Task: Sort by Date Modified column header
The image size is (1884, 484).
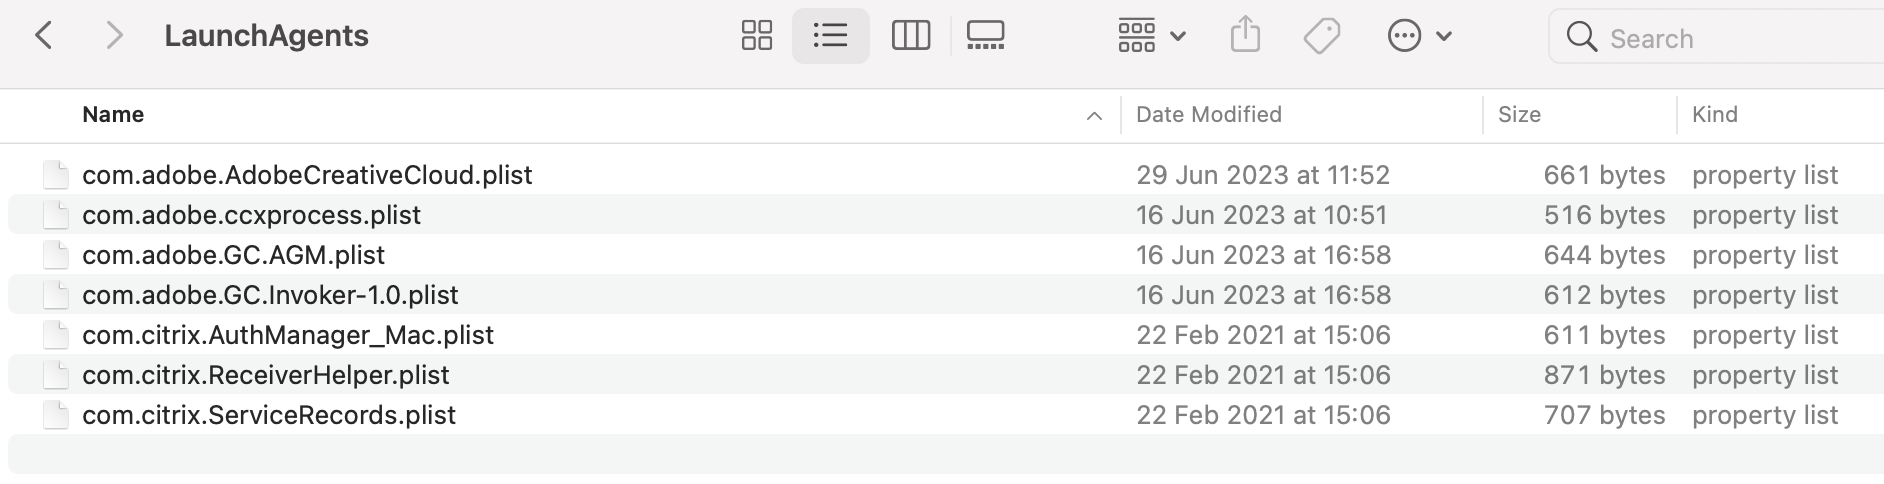Action: click(1208, 115)
